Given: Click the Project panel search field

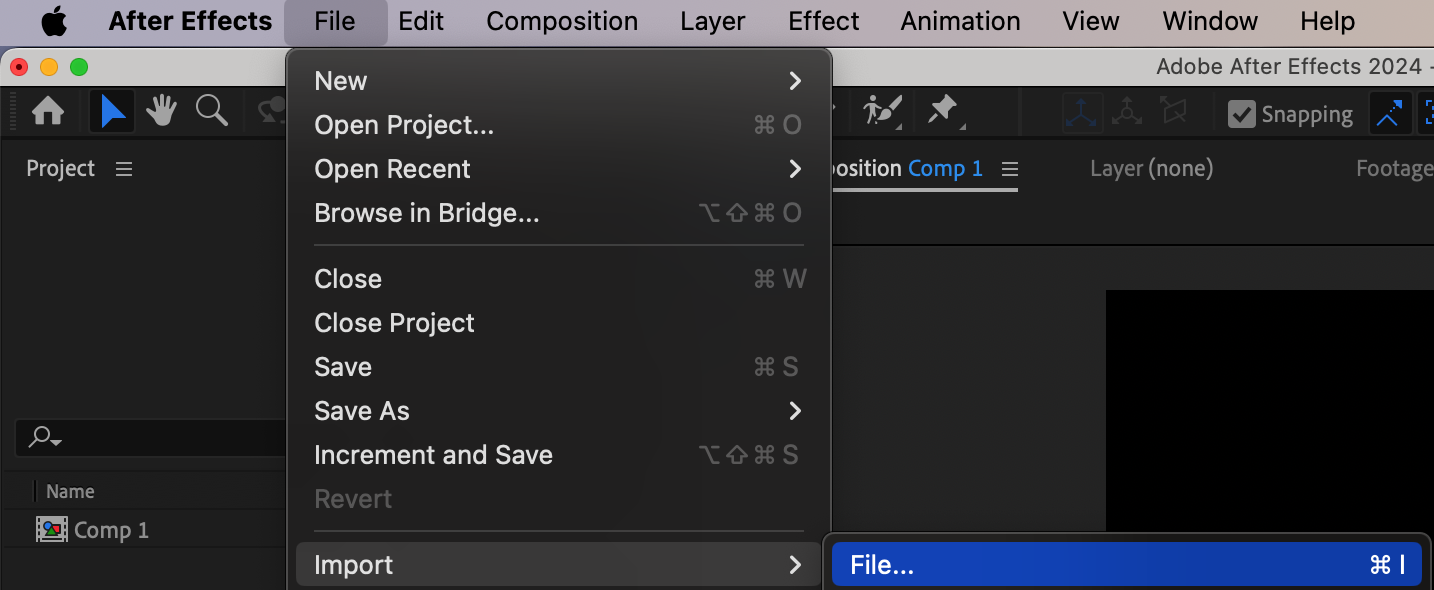Looking at the screenshot, I should [150, 437].
